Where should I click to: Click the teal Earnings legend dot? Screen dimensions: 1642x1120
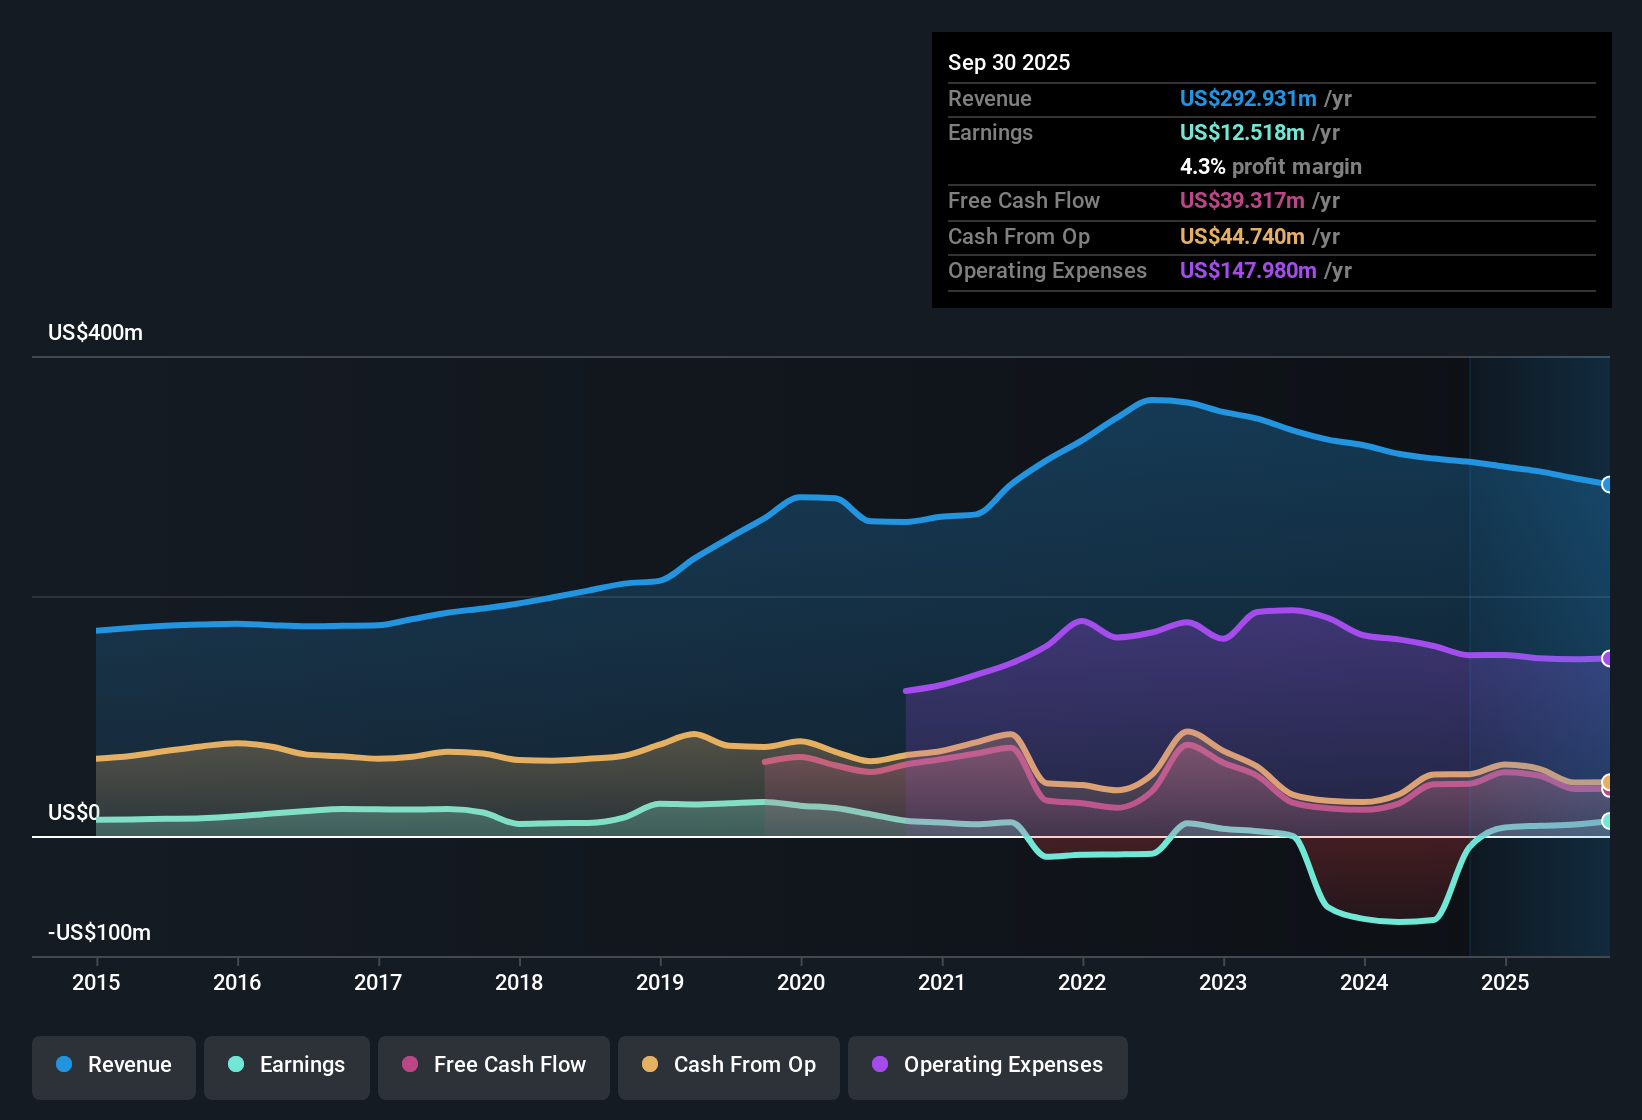point(237,1065)
